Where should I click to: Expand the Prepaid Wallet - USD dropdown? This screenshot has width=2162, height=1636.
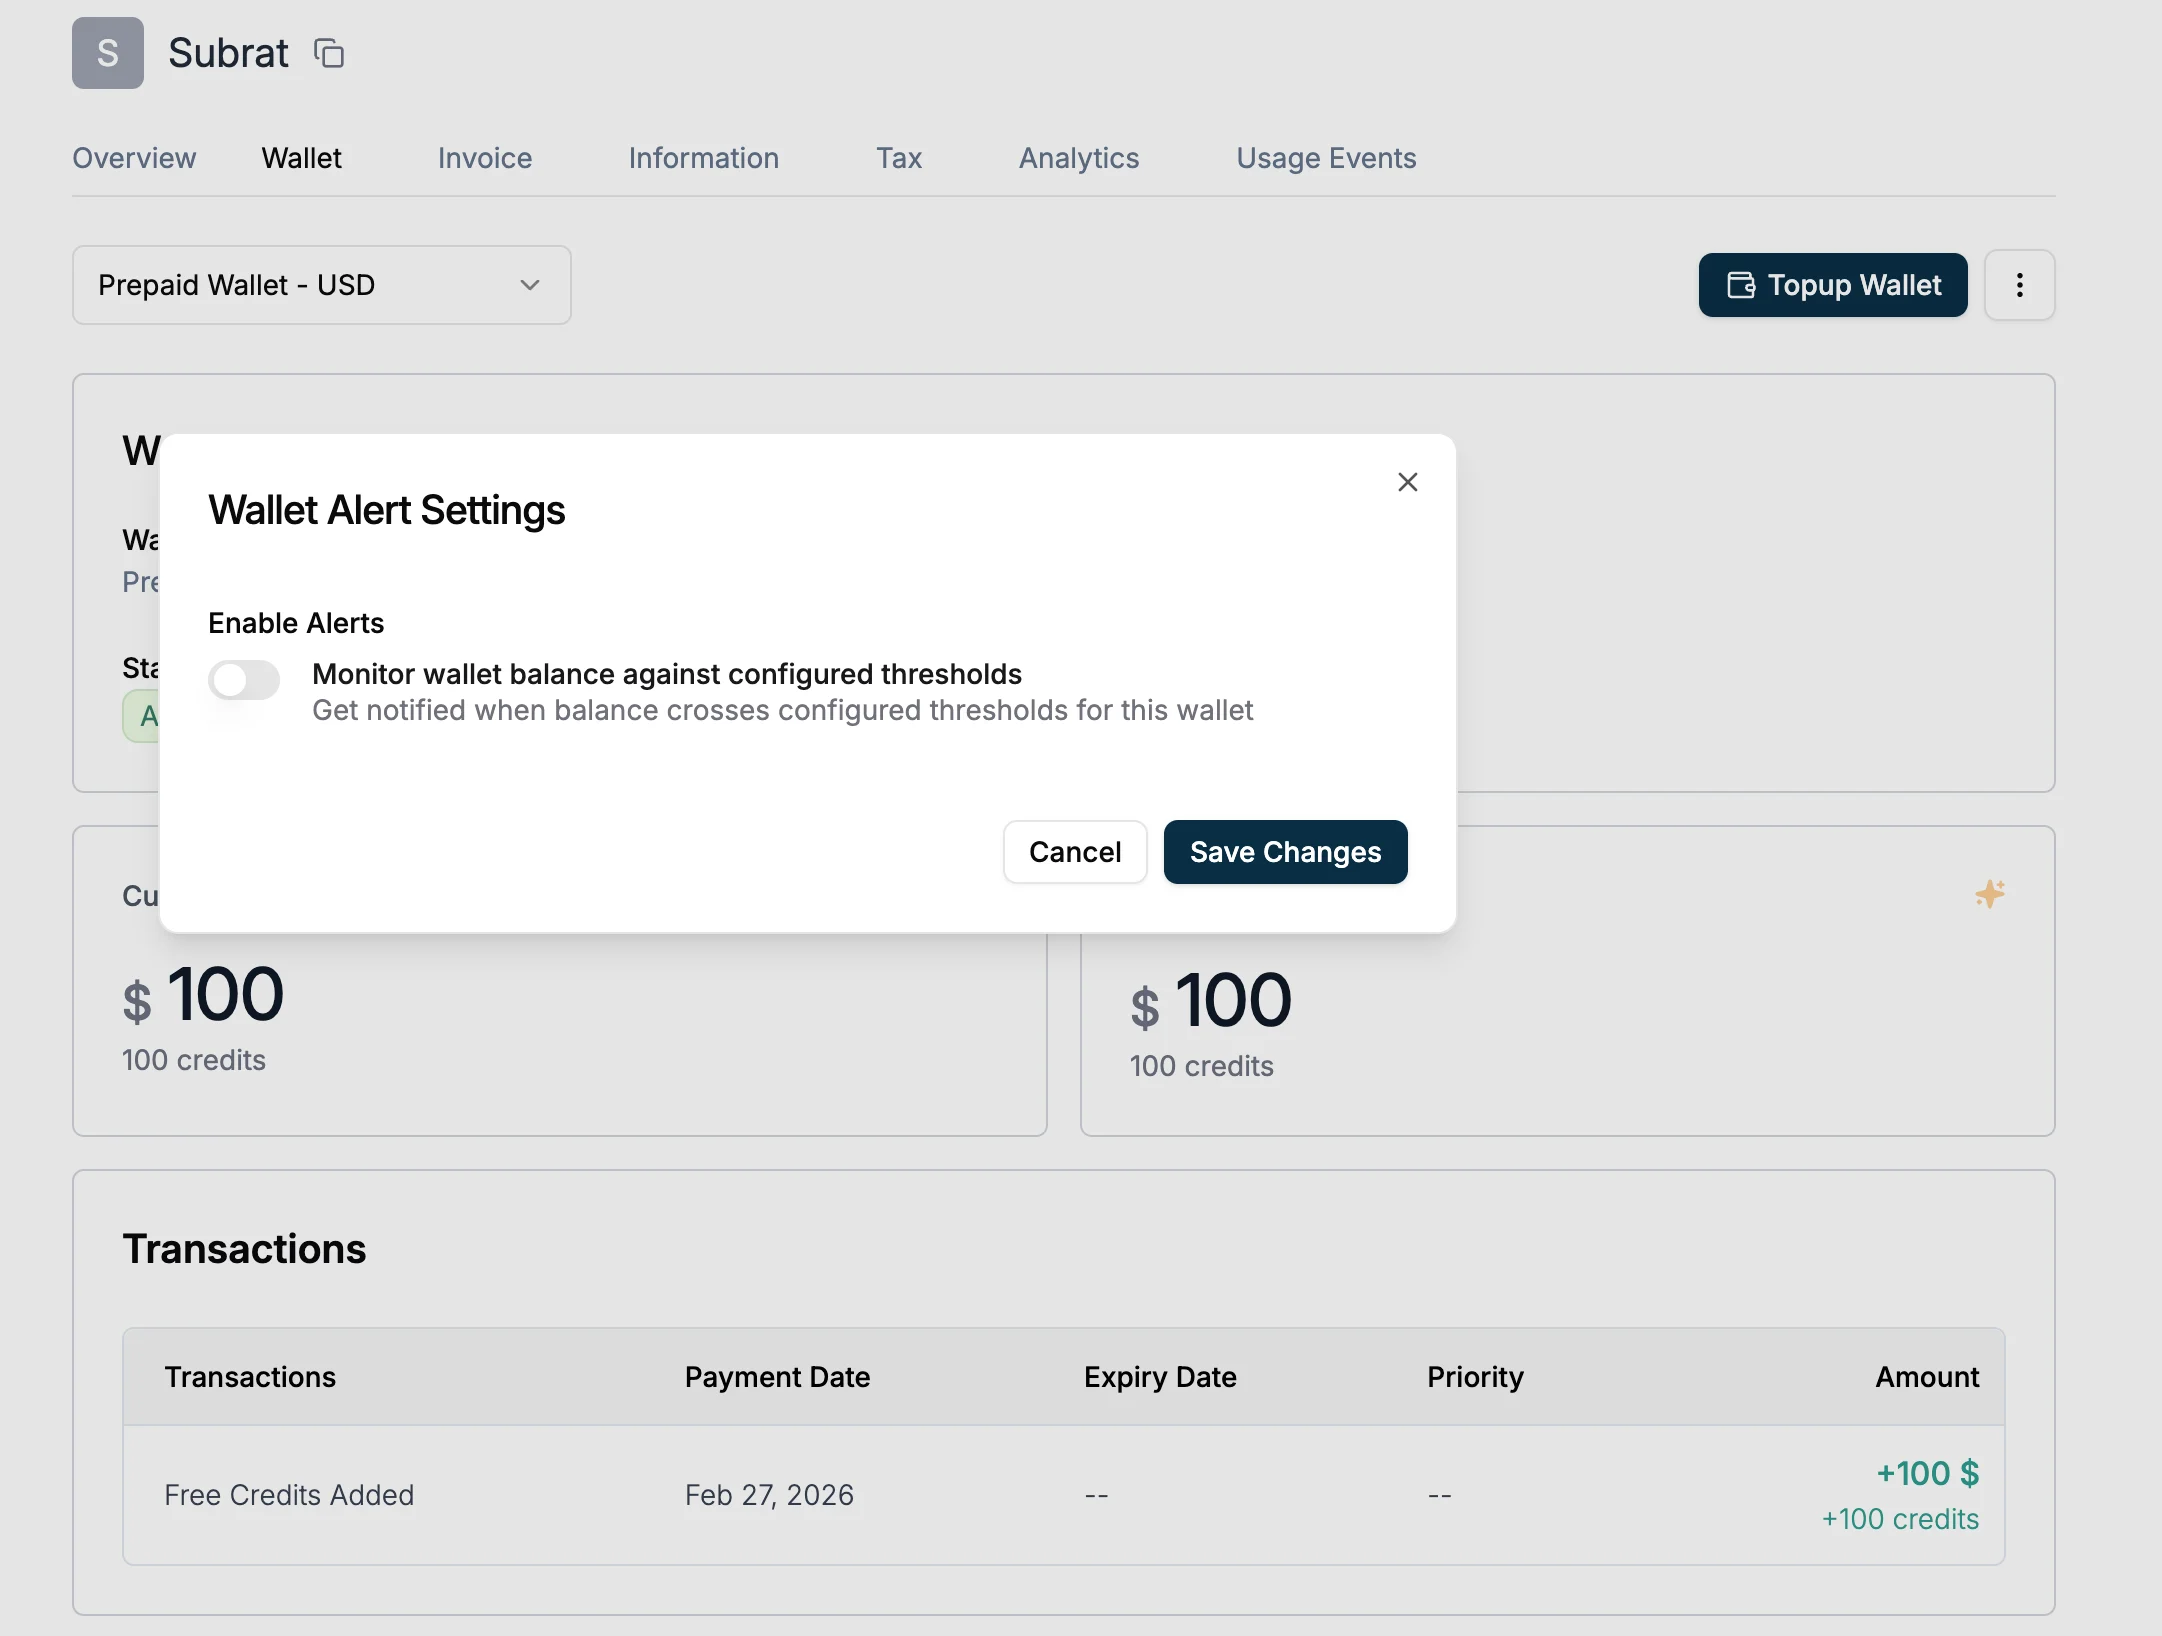pos(322,285)
